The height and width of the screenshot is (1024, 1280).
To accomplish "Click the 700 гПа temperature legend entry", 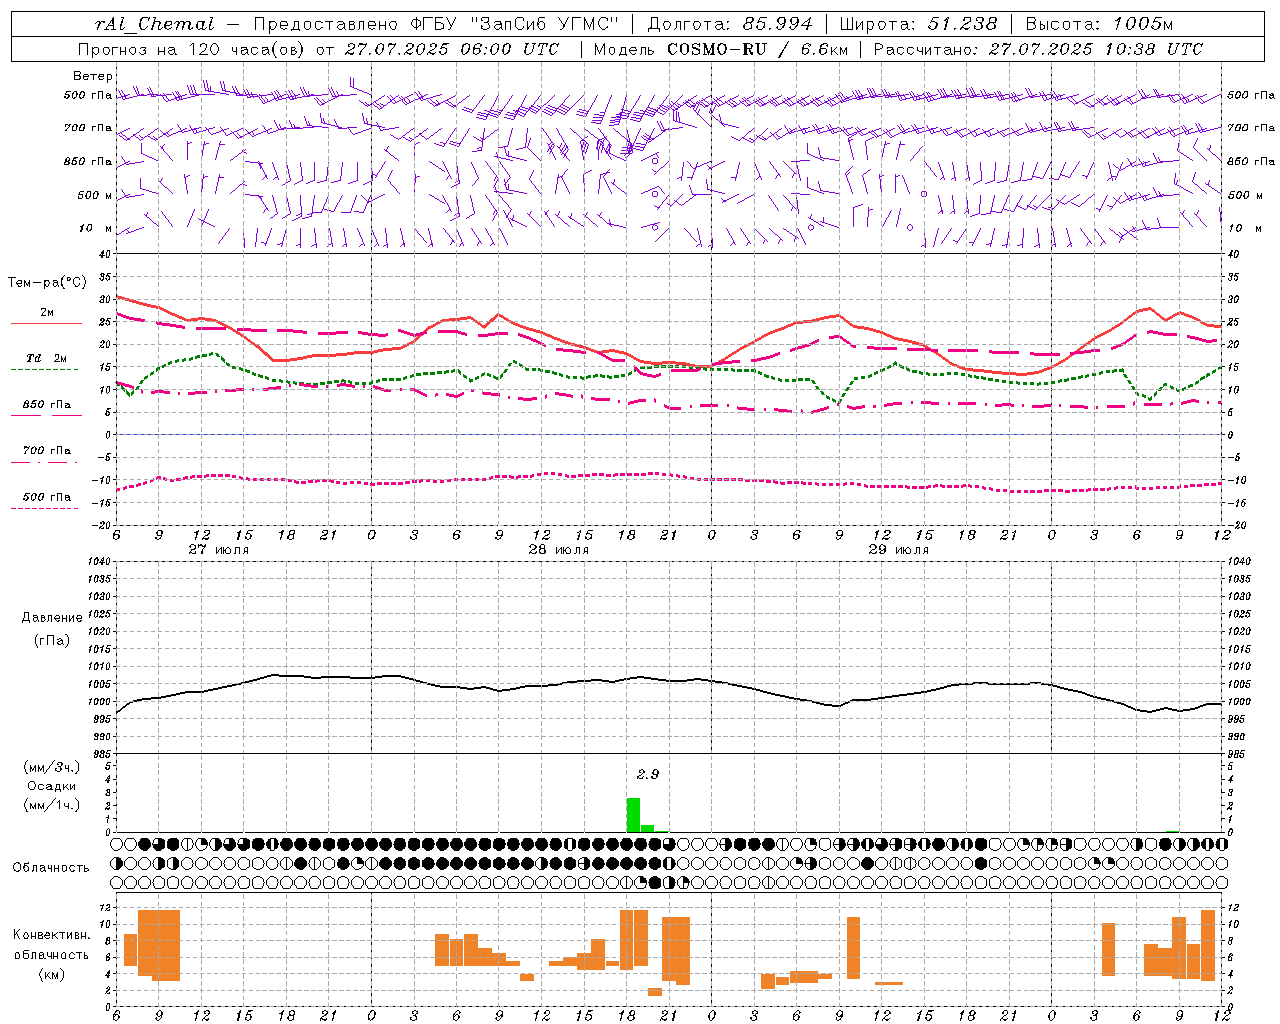I will click(x=47, y=451).
